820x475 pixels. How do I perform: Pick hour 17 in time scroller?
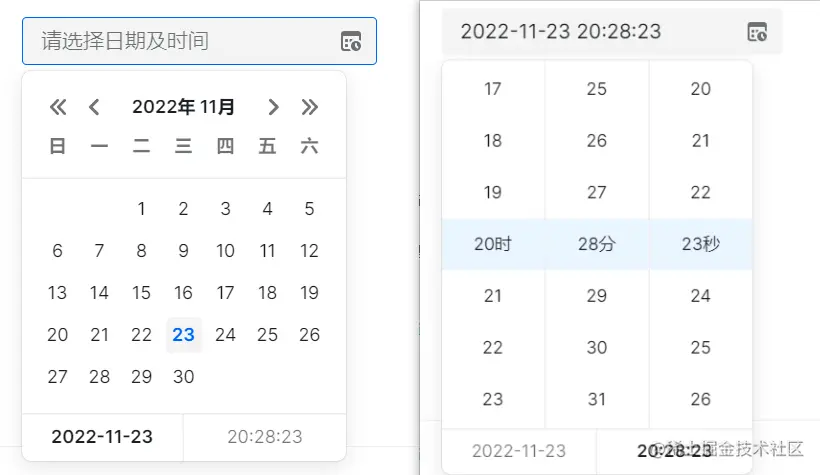pyautogui.click(x=493, y=89)
